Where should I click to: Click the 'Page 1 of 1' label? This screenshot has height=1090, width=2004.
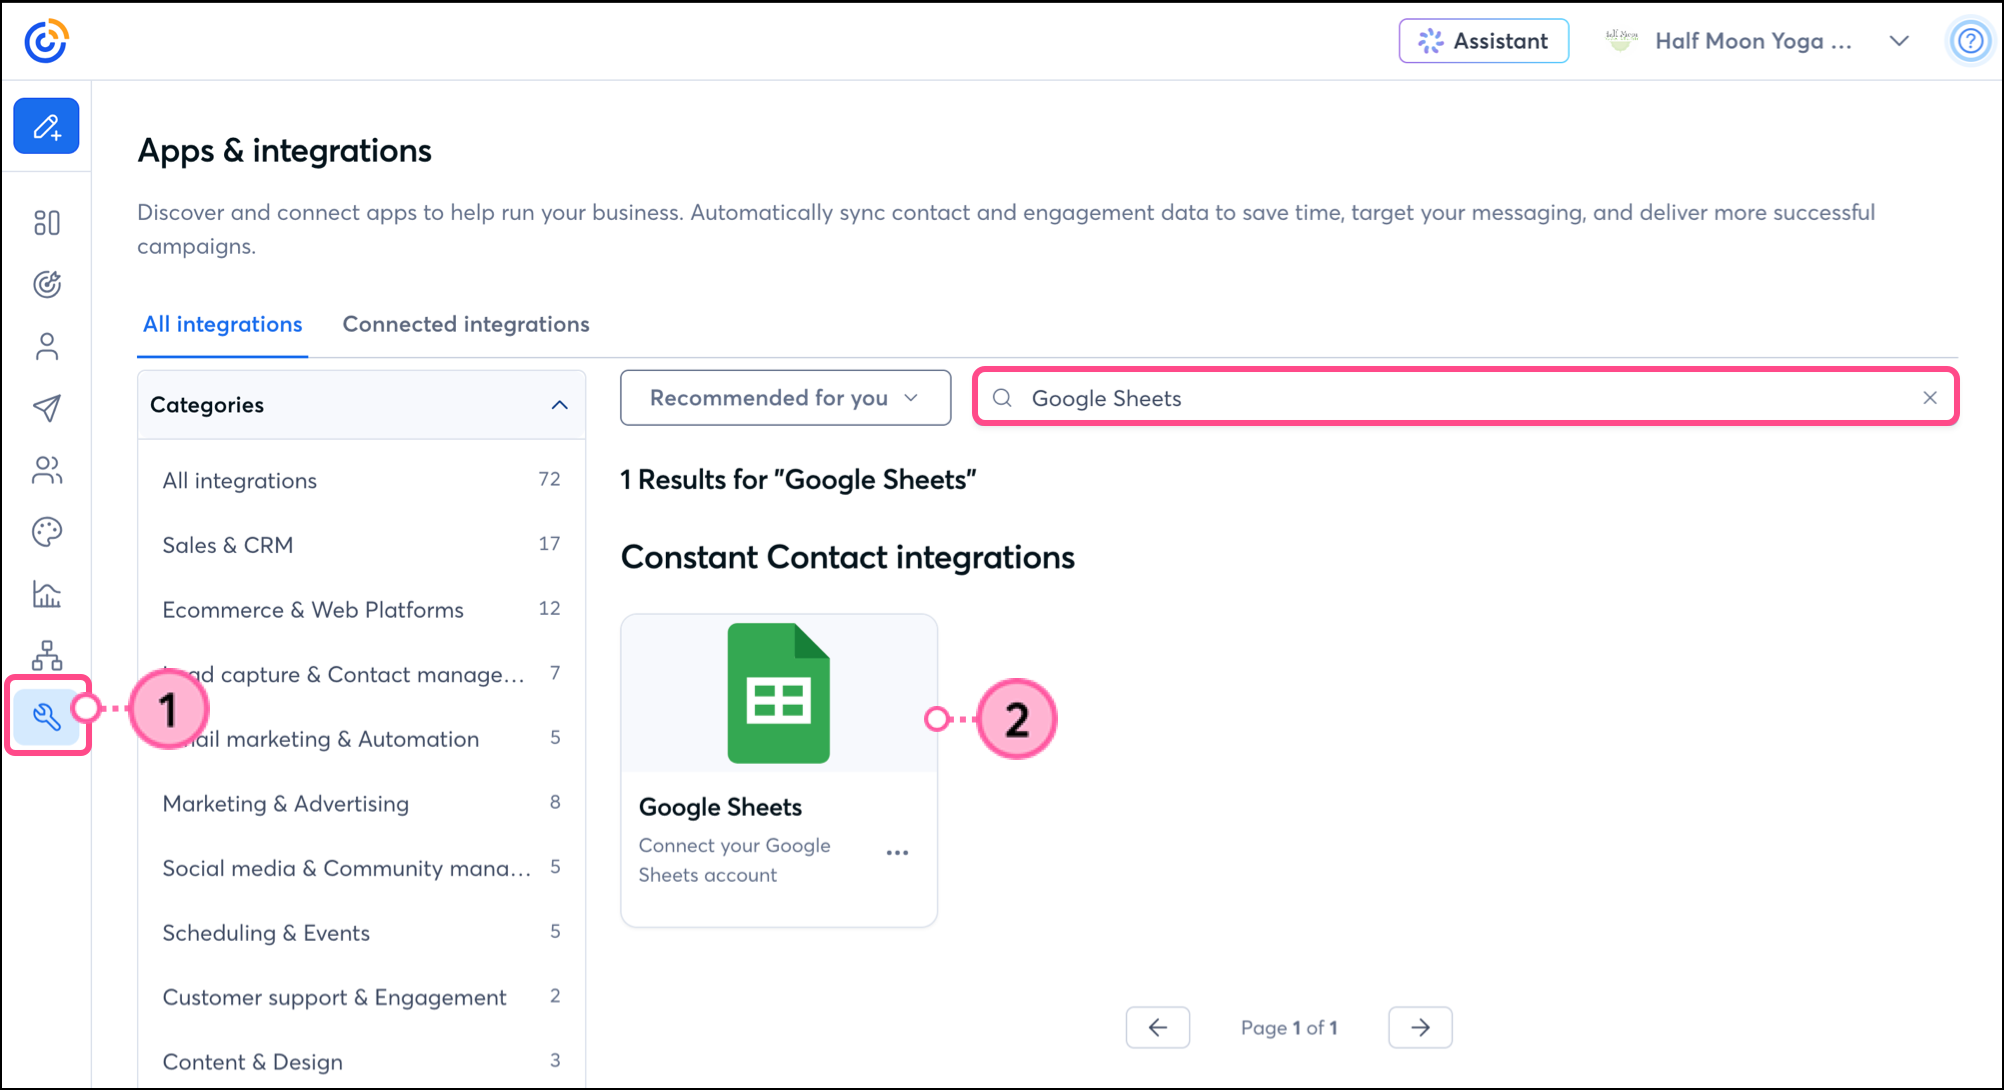[x=1289, y=1027]
